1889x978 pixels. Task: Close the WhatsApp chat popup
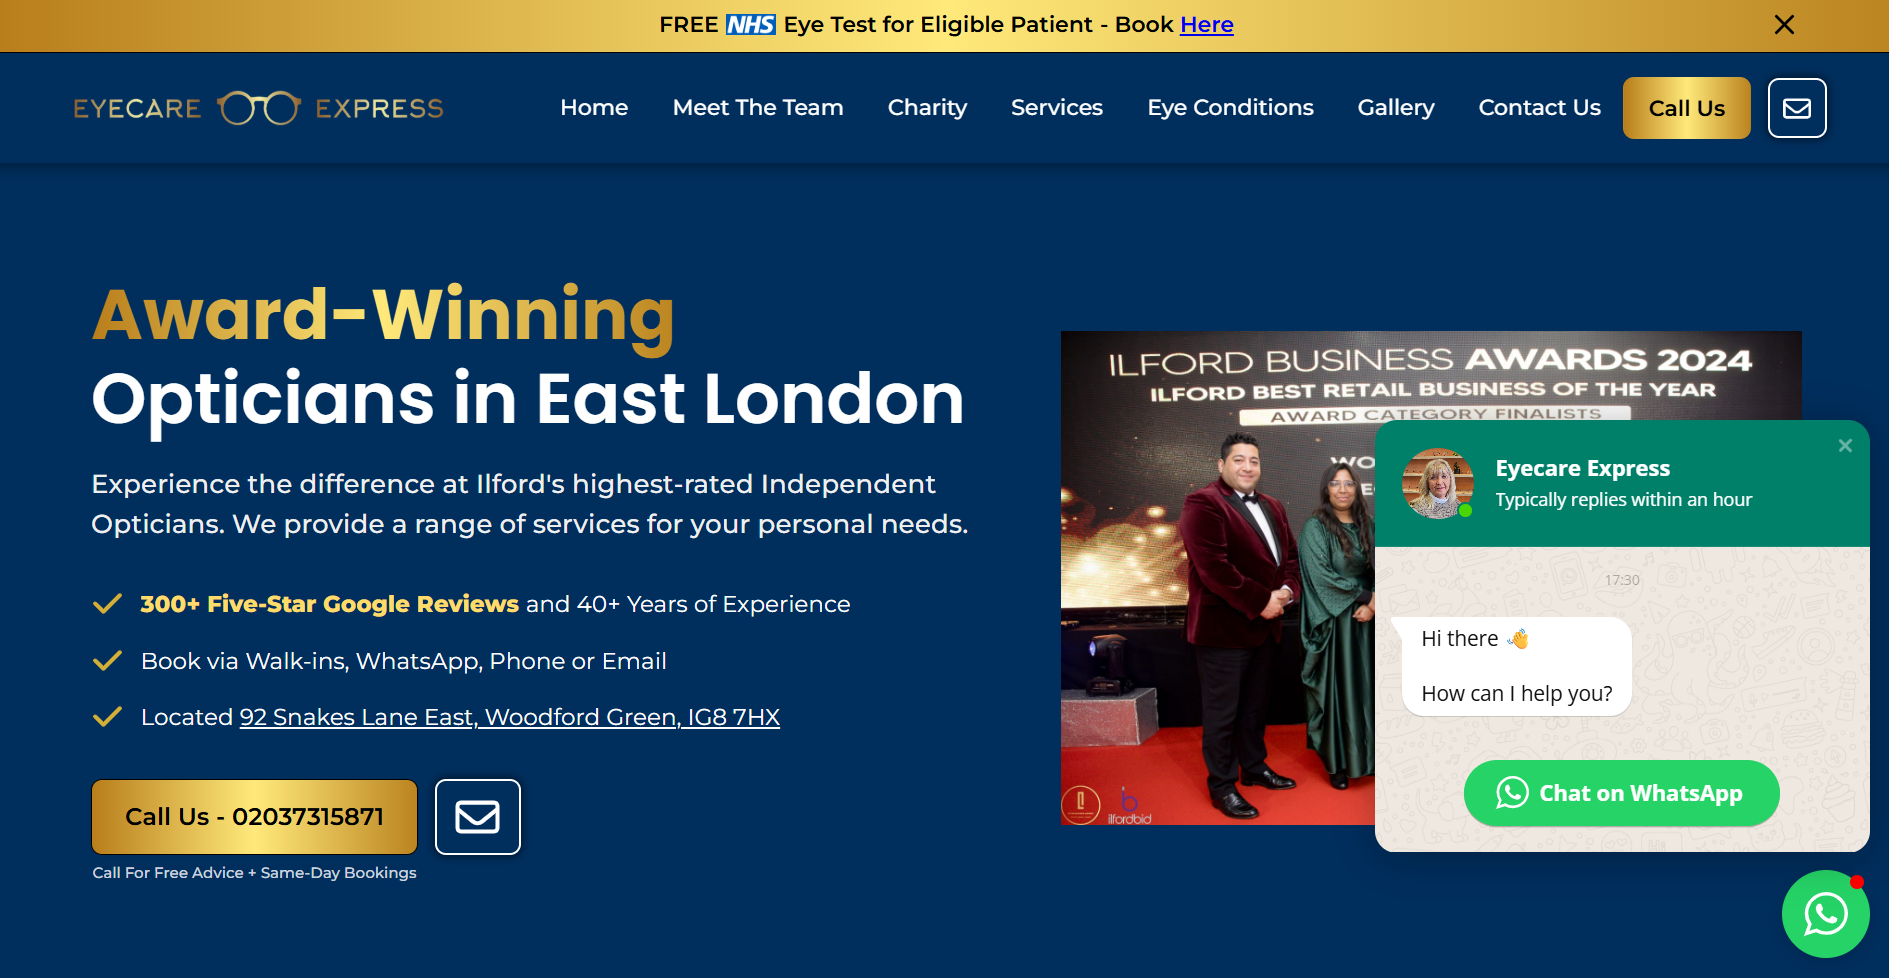[x=1845, y=446]
